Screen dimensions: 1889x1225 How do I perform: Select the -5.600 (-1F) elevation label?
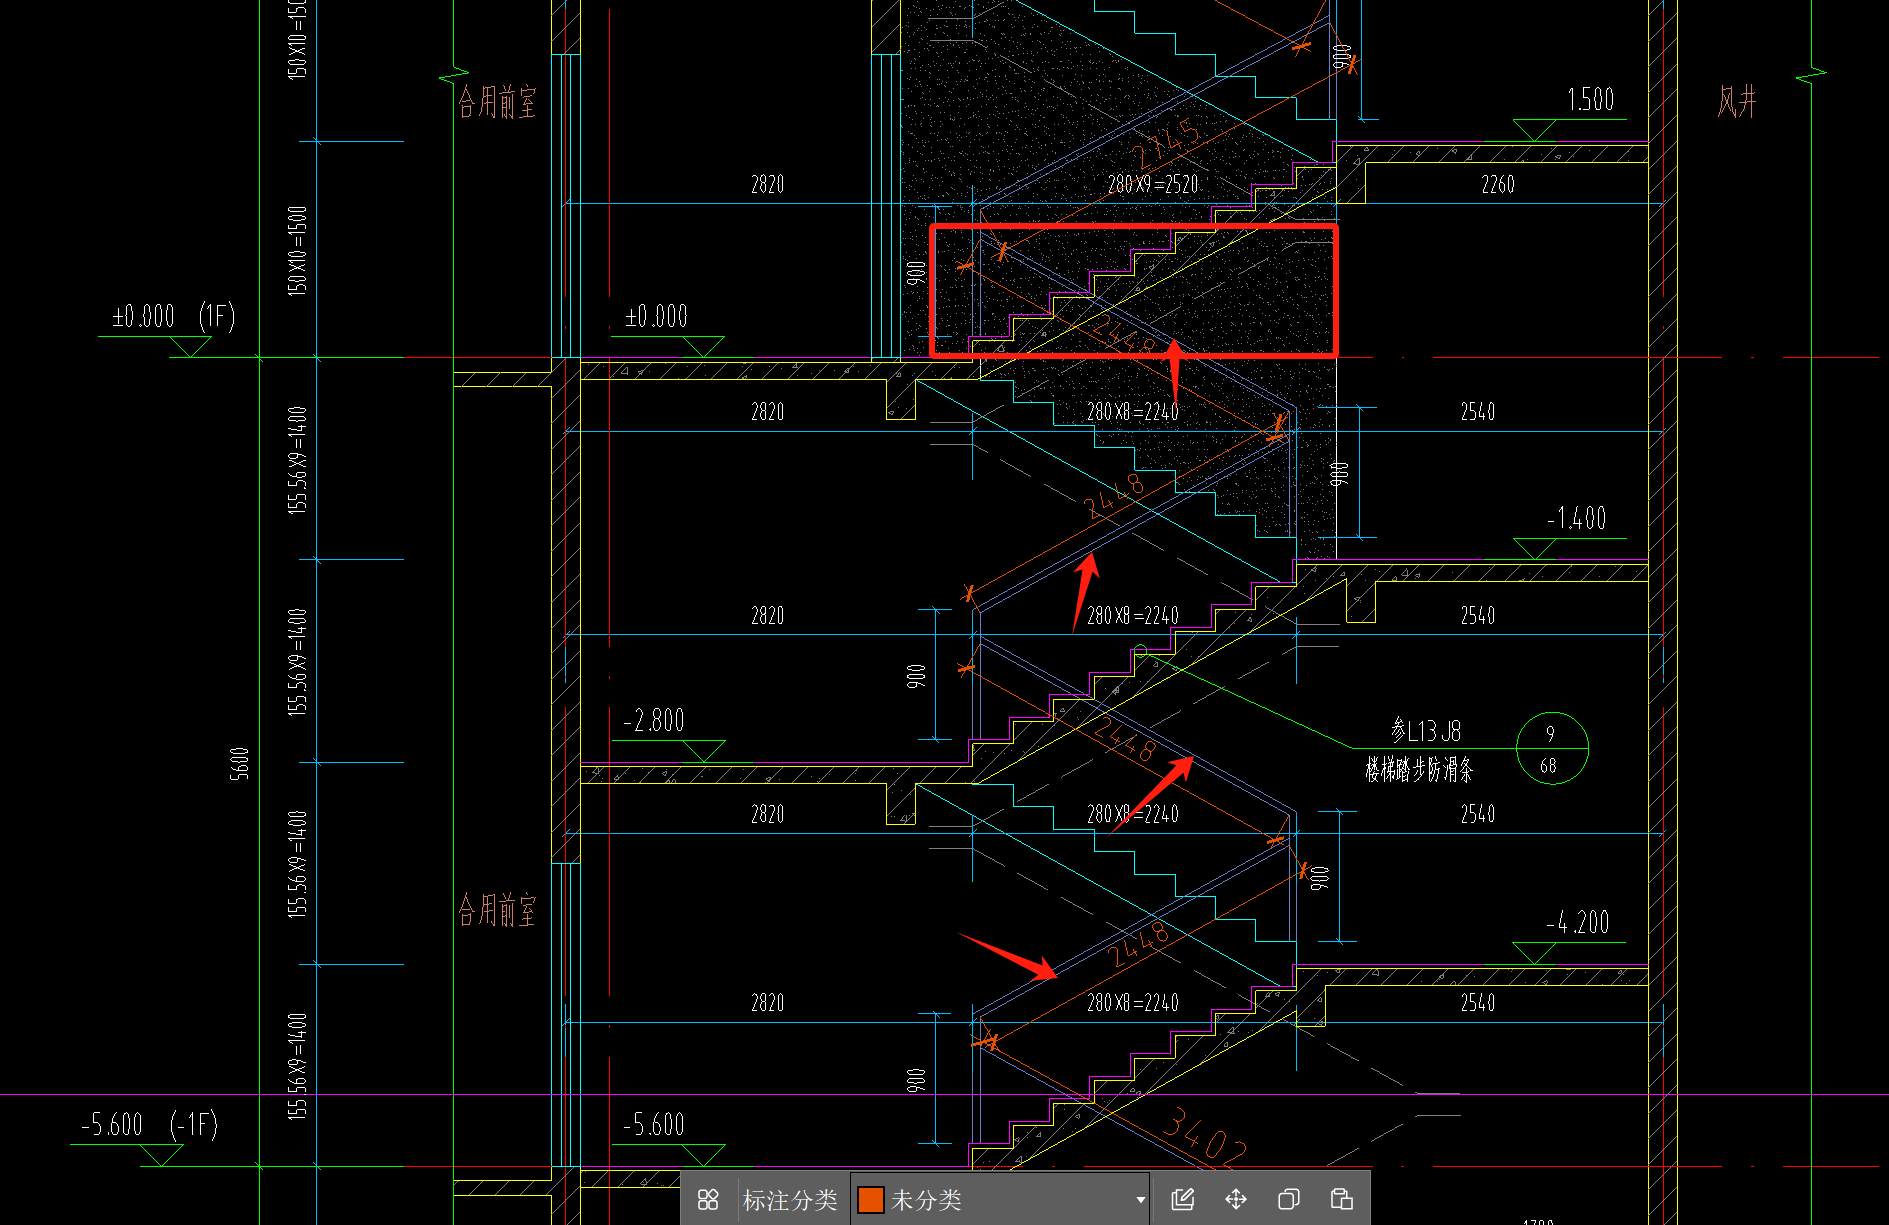click(149, 1125)
